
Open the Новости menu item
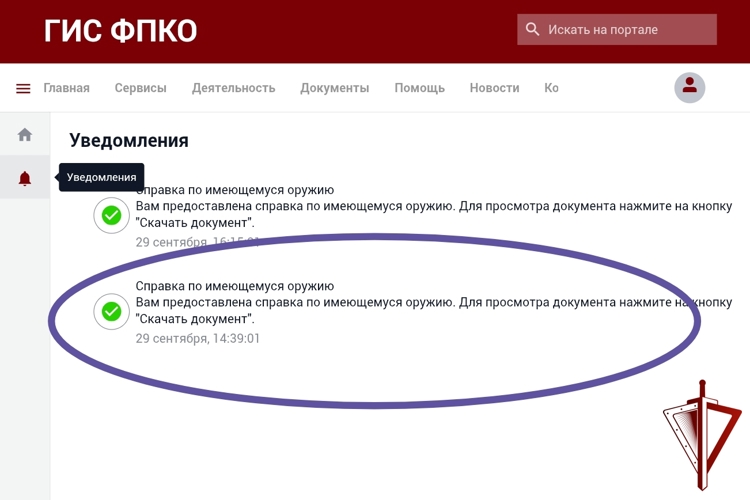point(495,88)
